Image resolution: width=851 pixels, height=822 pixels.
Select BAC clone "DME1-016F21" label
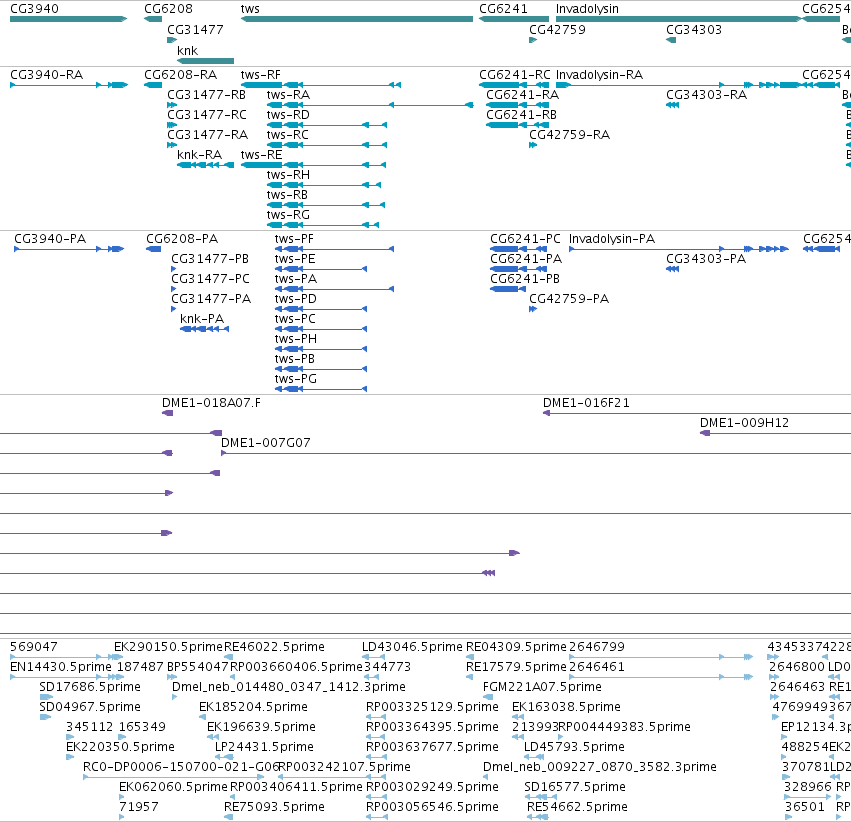586,403
